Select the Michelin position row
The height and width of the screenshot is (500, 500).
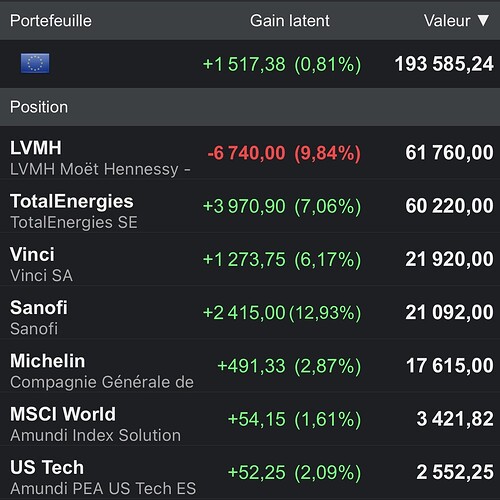click(x=250, y=366)
